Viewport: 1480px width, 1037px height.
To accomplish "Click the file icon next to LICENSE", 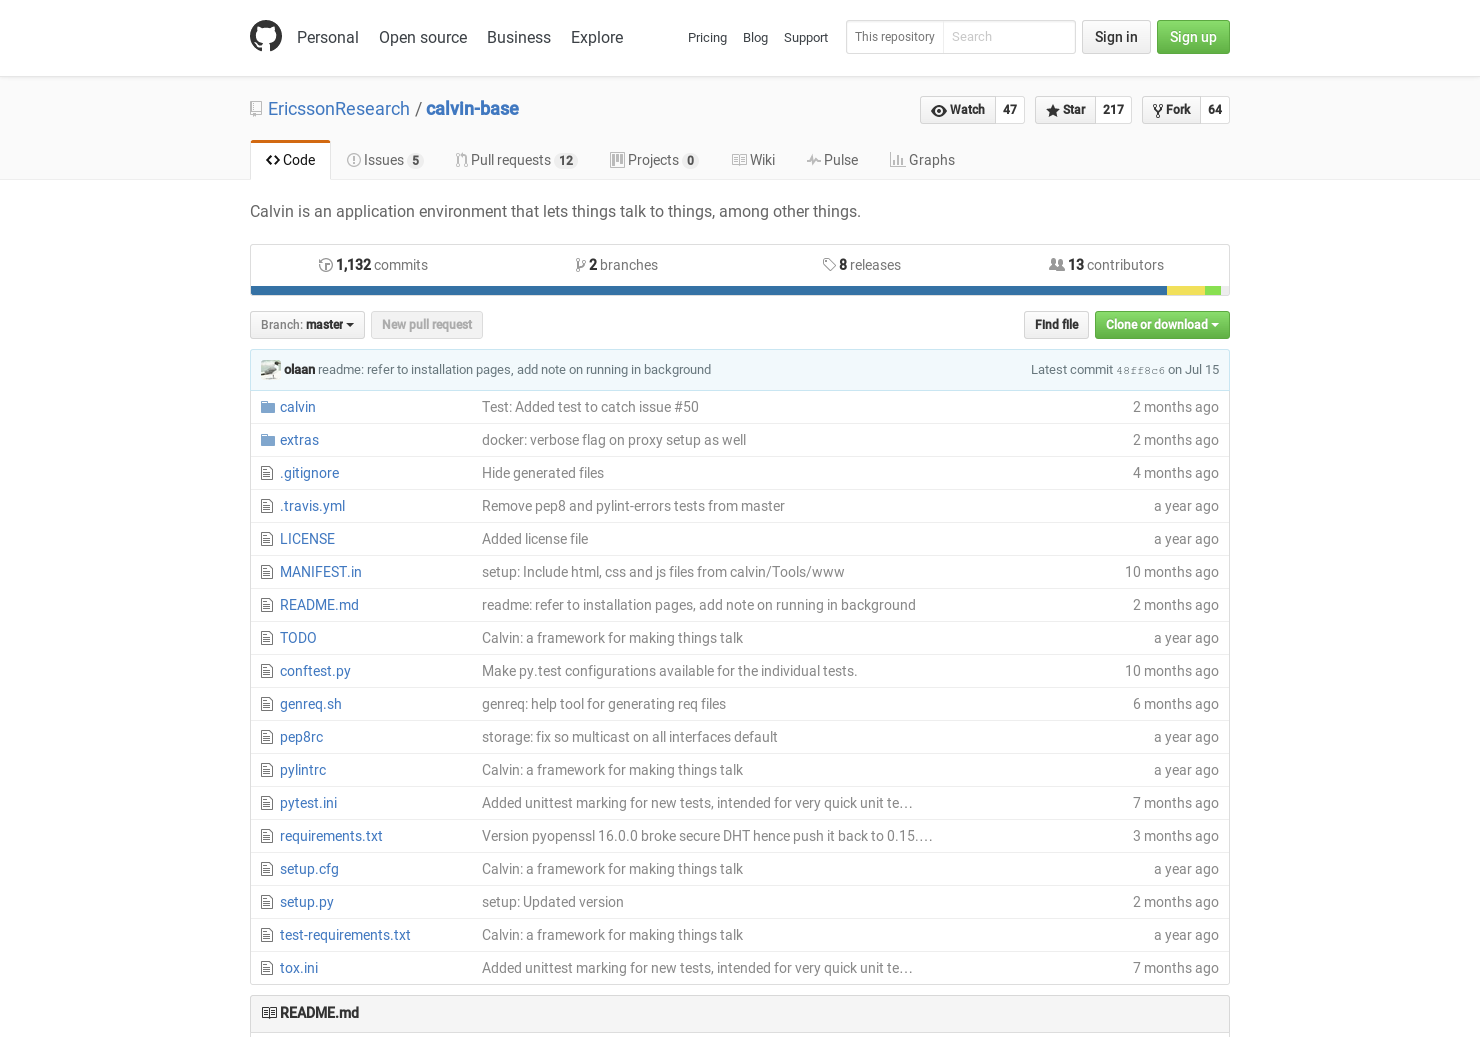I will 267,539.
